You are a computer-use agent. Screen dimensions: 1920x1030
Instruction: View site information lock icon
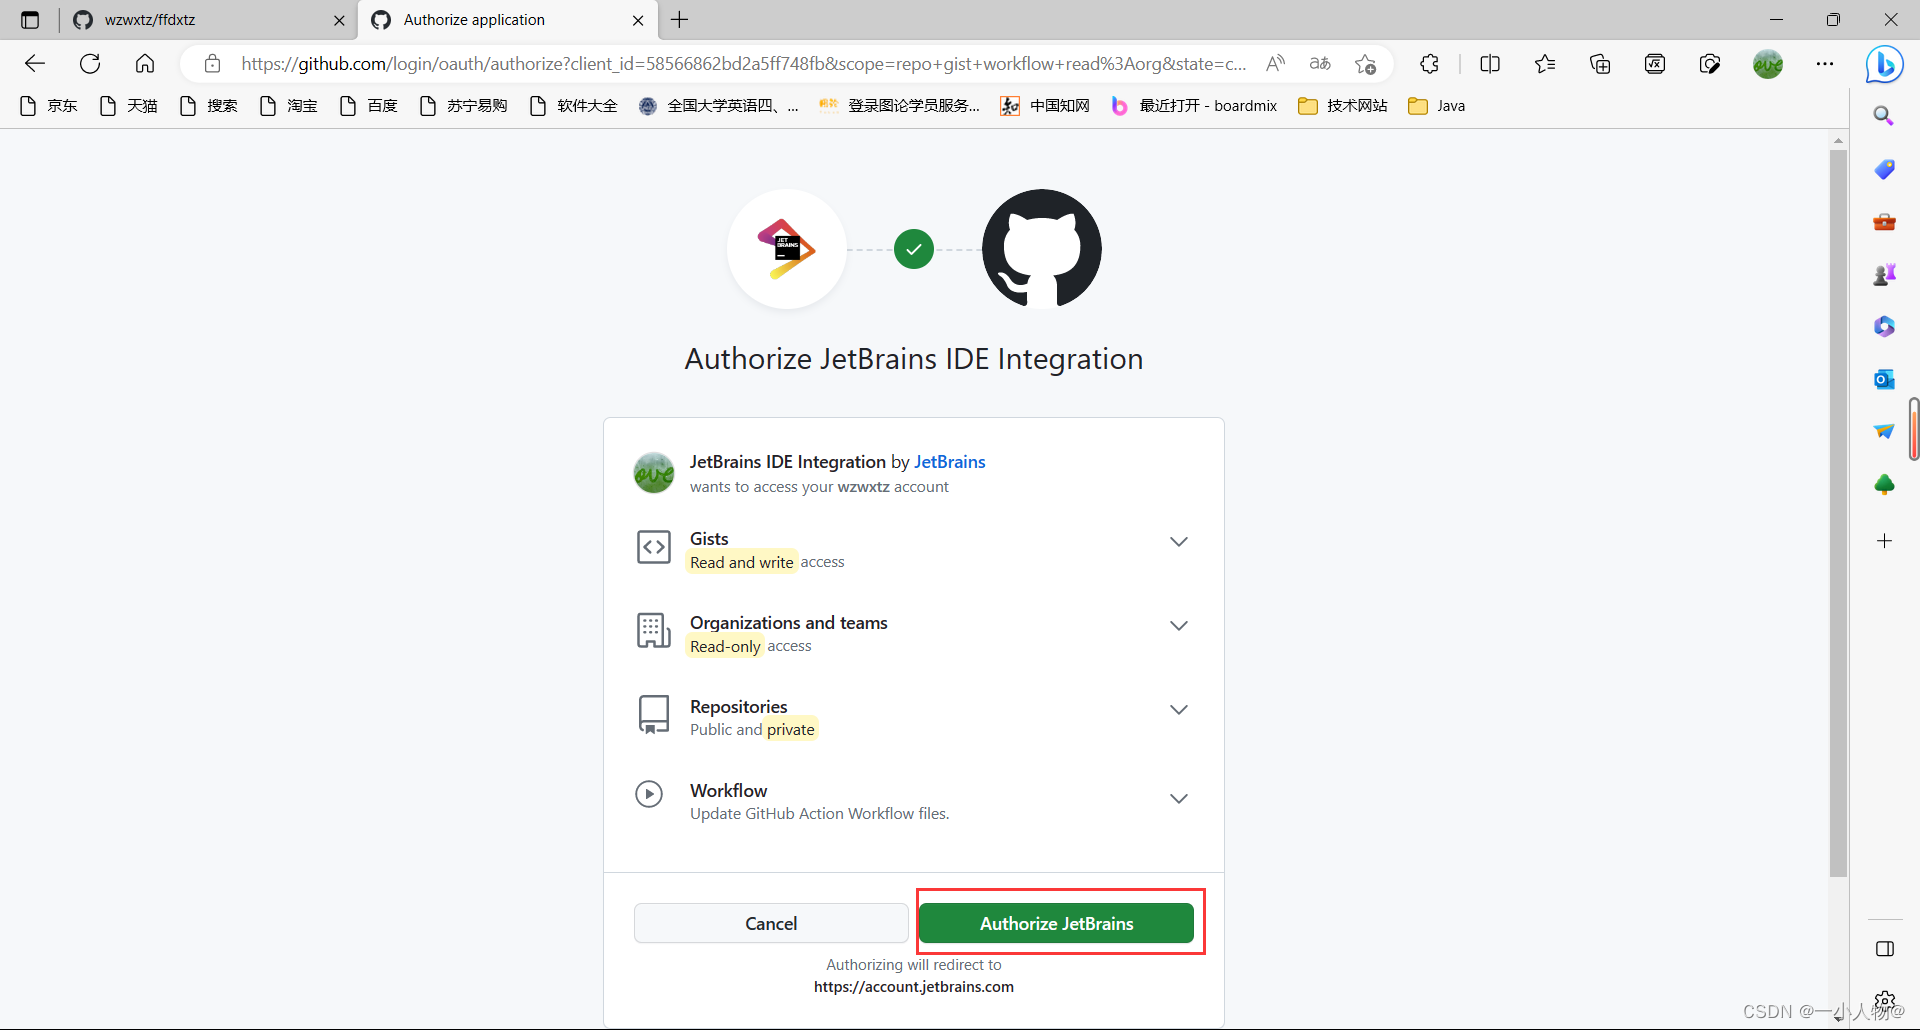pos(212,64)
